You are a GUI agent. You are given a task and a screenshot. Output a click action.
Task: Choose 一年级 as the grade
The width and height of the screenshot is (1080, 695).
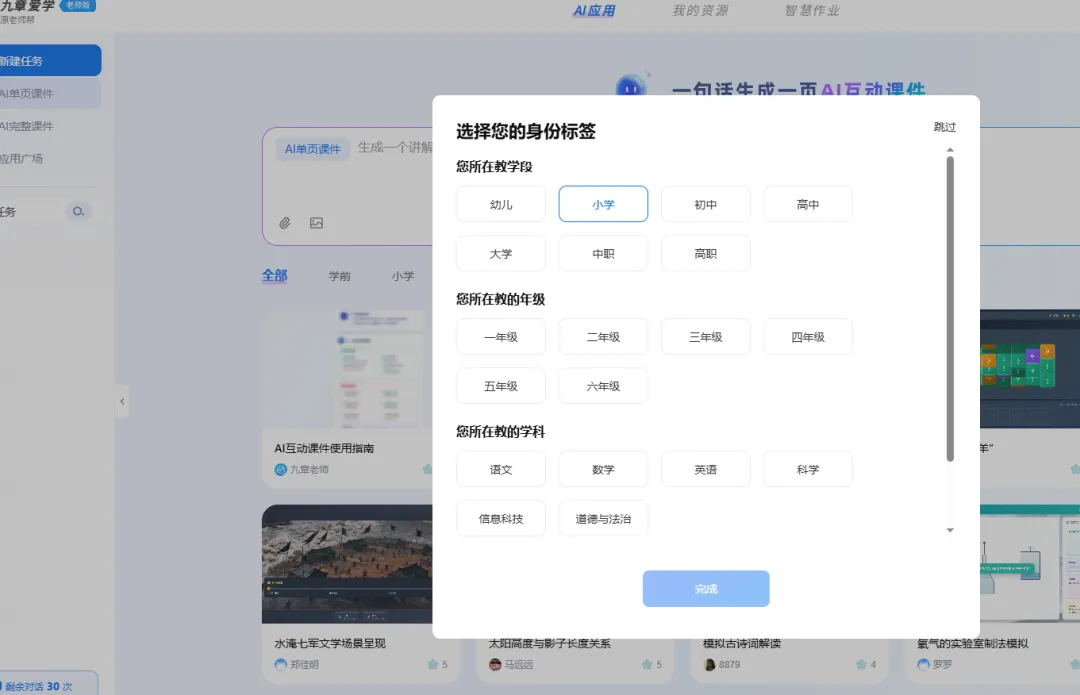501,337
